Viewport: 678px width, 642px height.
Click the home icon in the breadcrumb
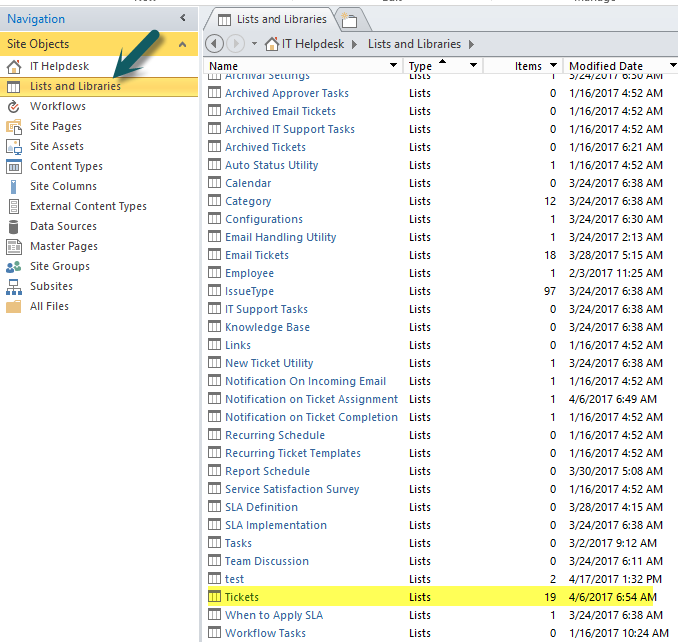(x=272, y=44)
